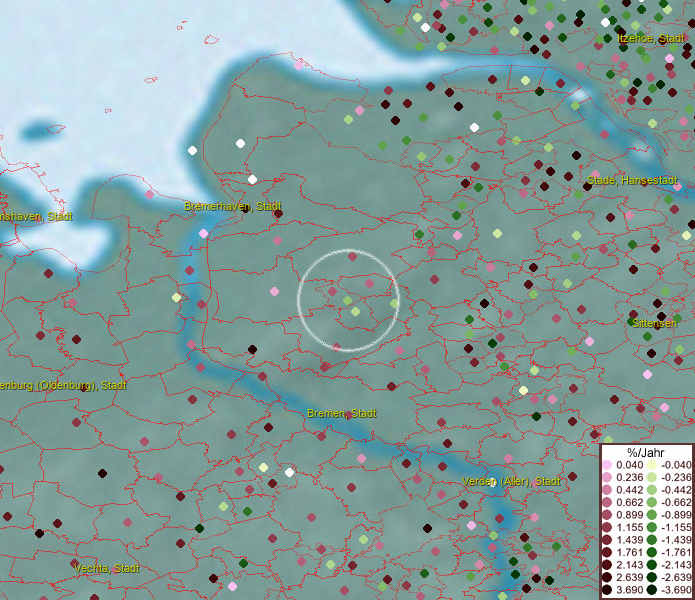Viewport: 695px width, 600px height.
Task: Pick the legend swatch for 1.155
Action: pos(607,527)
